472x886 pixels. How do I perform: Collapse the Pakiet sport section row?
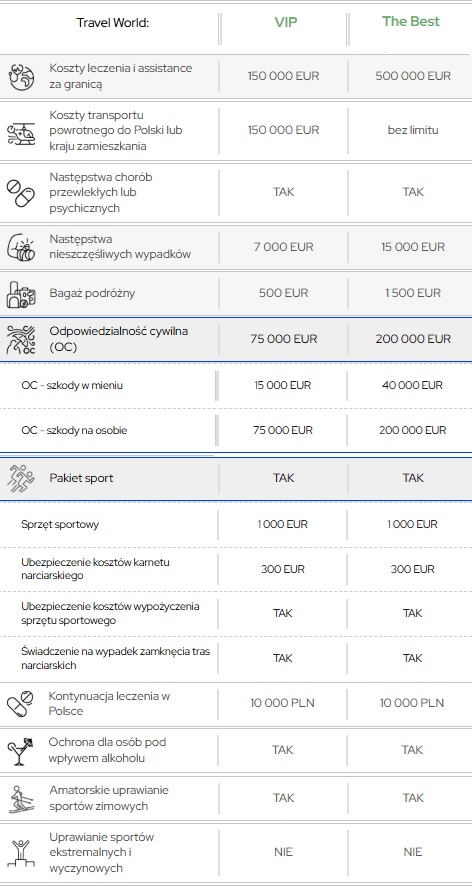236,478
